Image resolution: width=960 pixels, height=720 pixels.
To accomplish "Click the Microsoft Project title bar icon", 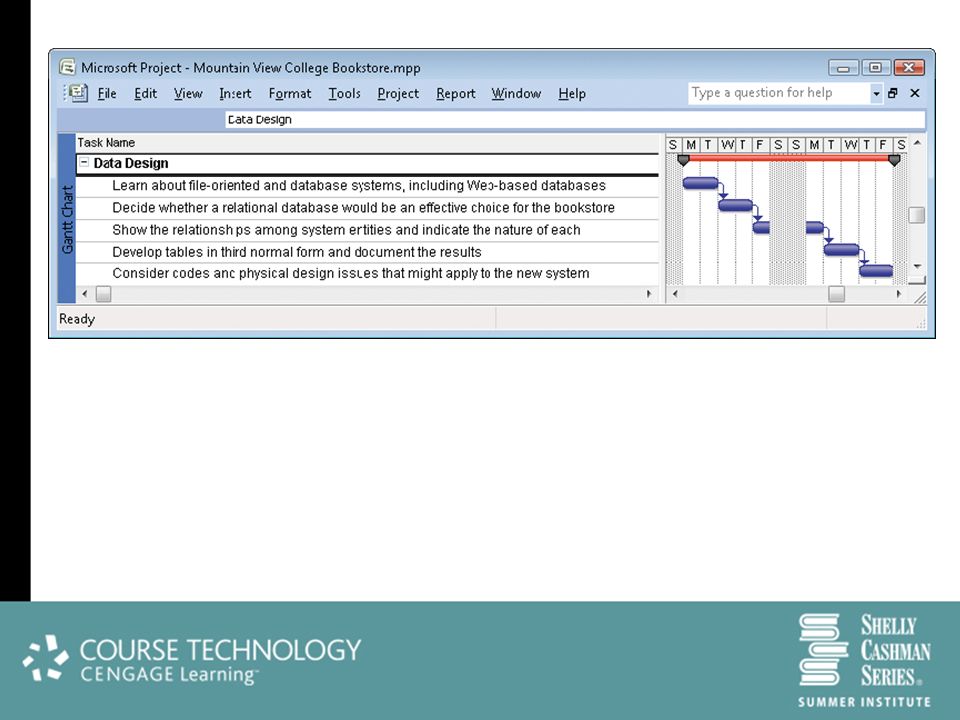I will point(67,67).
